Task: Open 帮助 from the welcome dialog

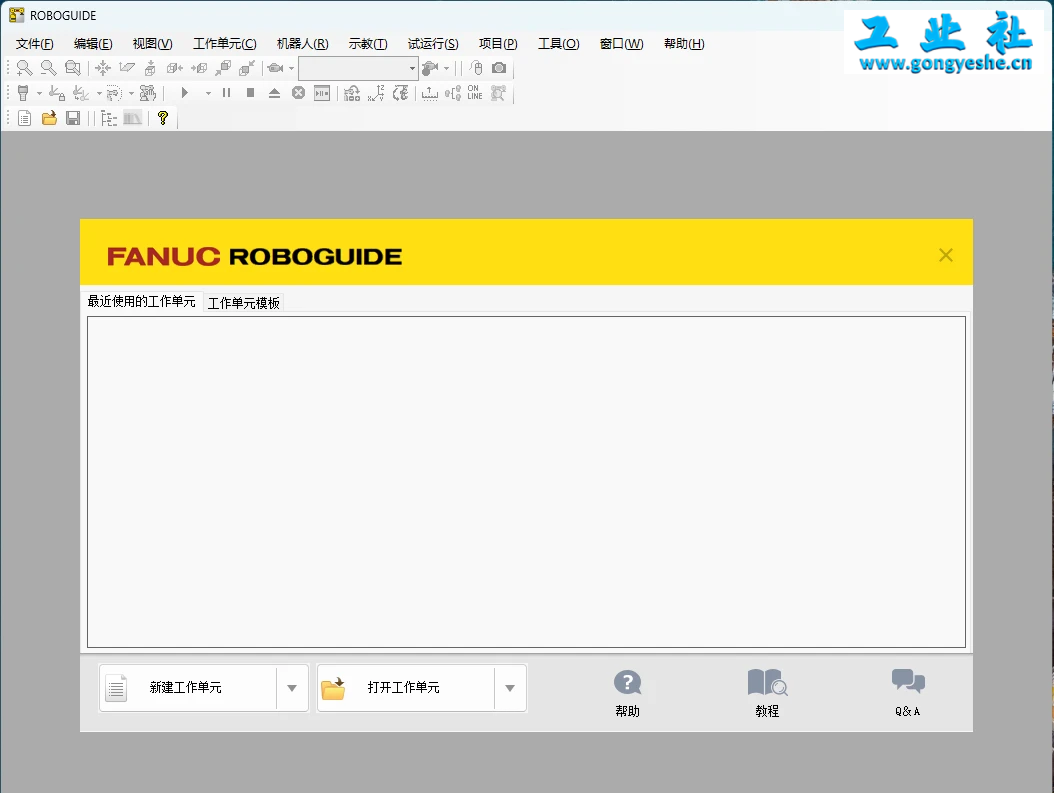Action: [x=627, y=694]
